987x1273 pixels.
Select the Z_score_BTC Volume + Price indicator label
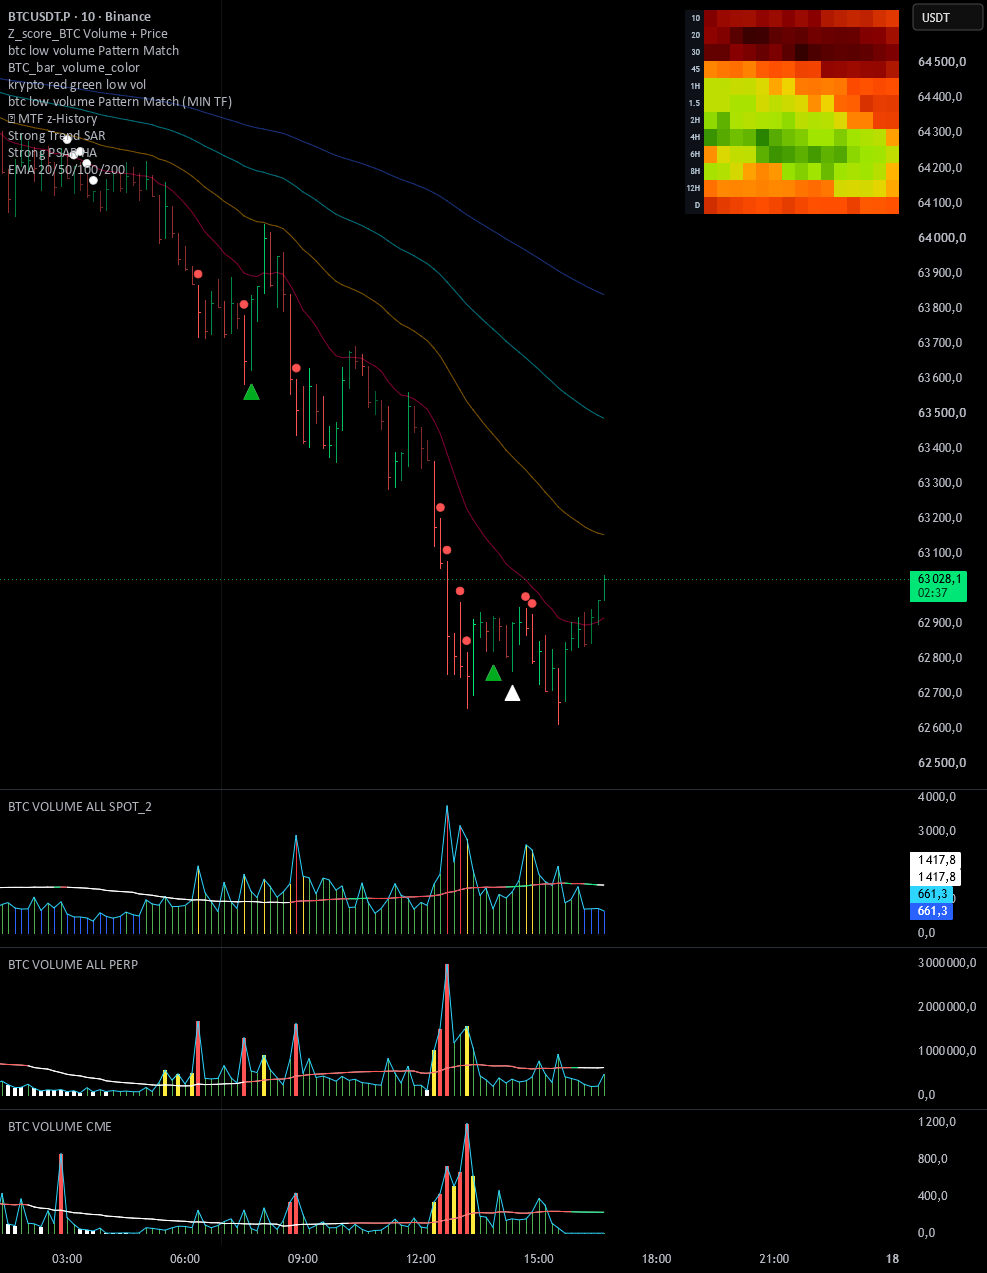pyautogui.click(x=88, y=33)
